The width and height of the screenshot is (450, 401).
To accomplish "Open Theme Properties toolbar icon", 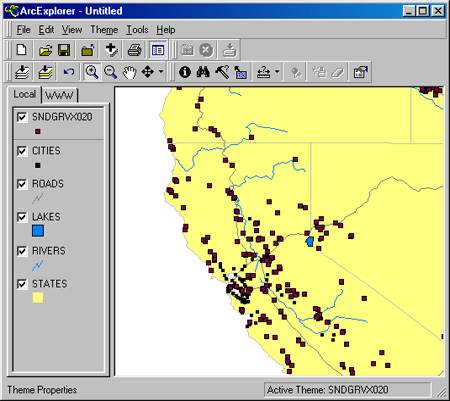I will (x=360, y=72).
